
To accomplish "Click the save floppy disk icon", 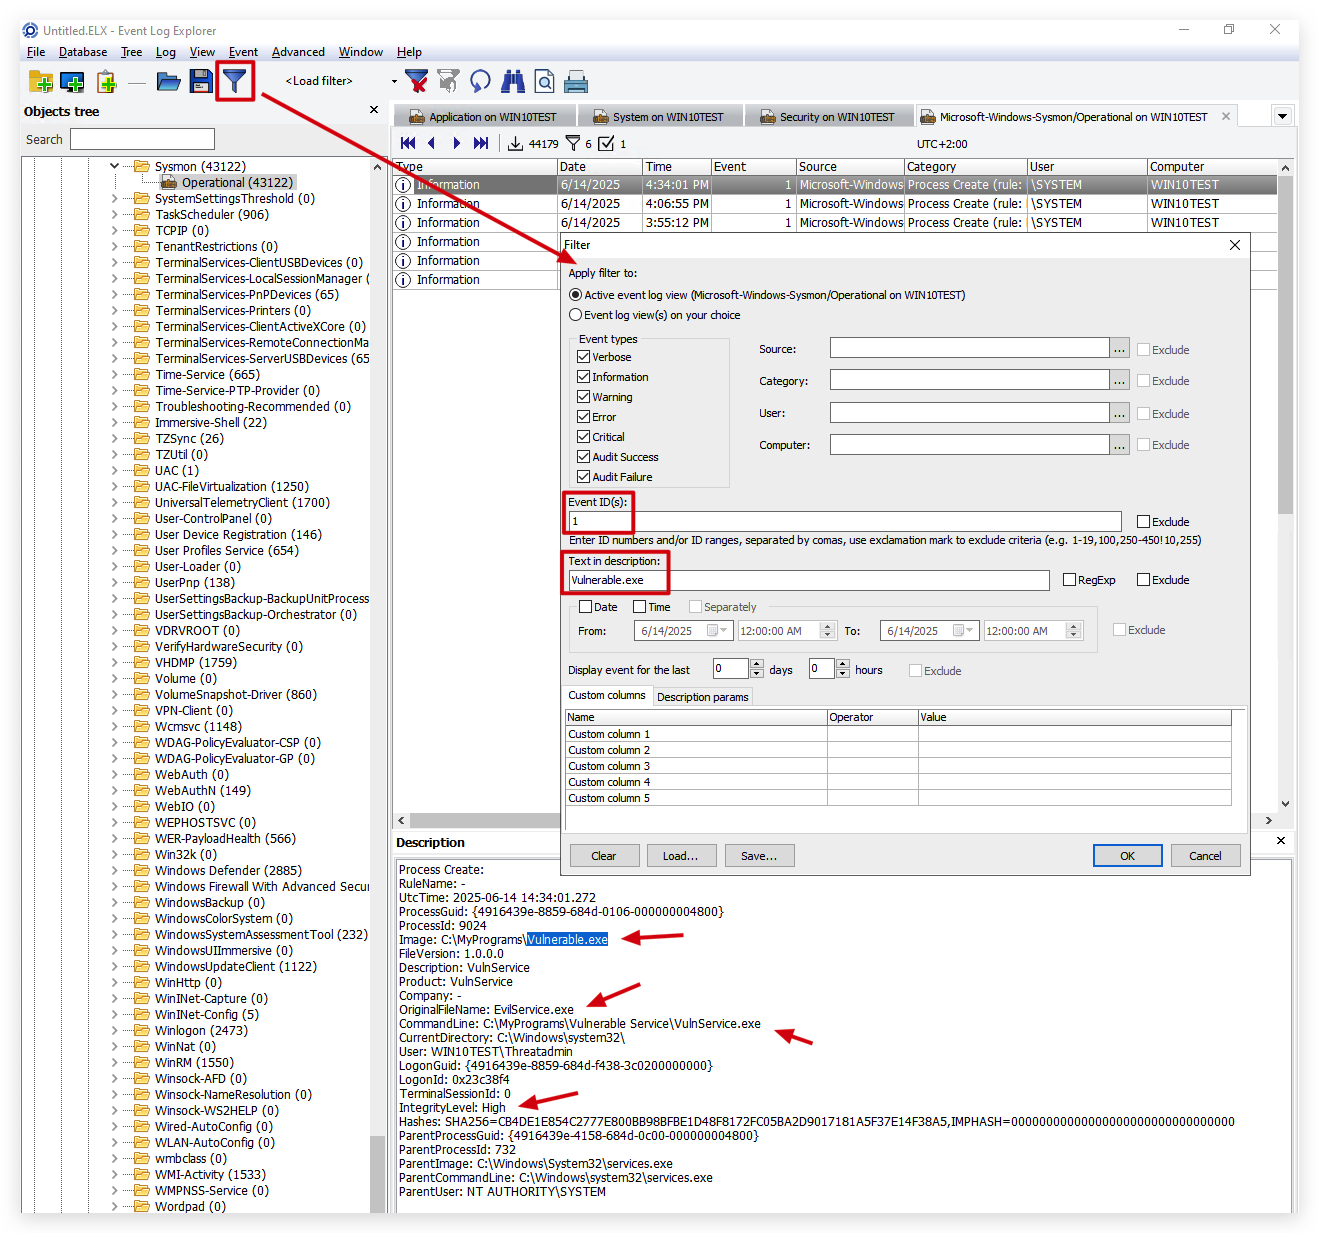I will tap(200, 81).
